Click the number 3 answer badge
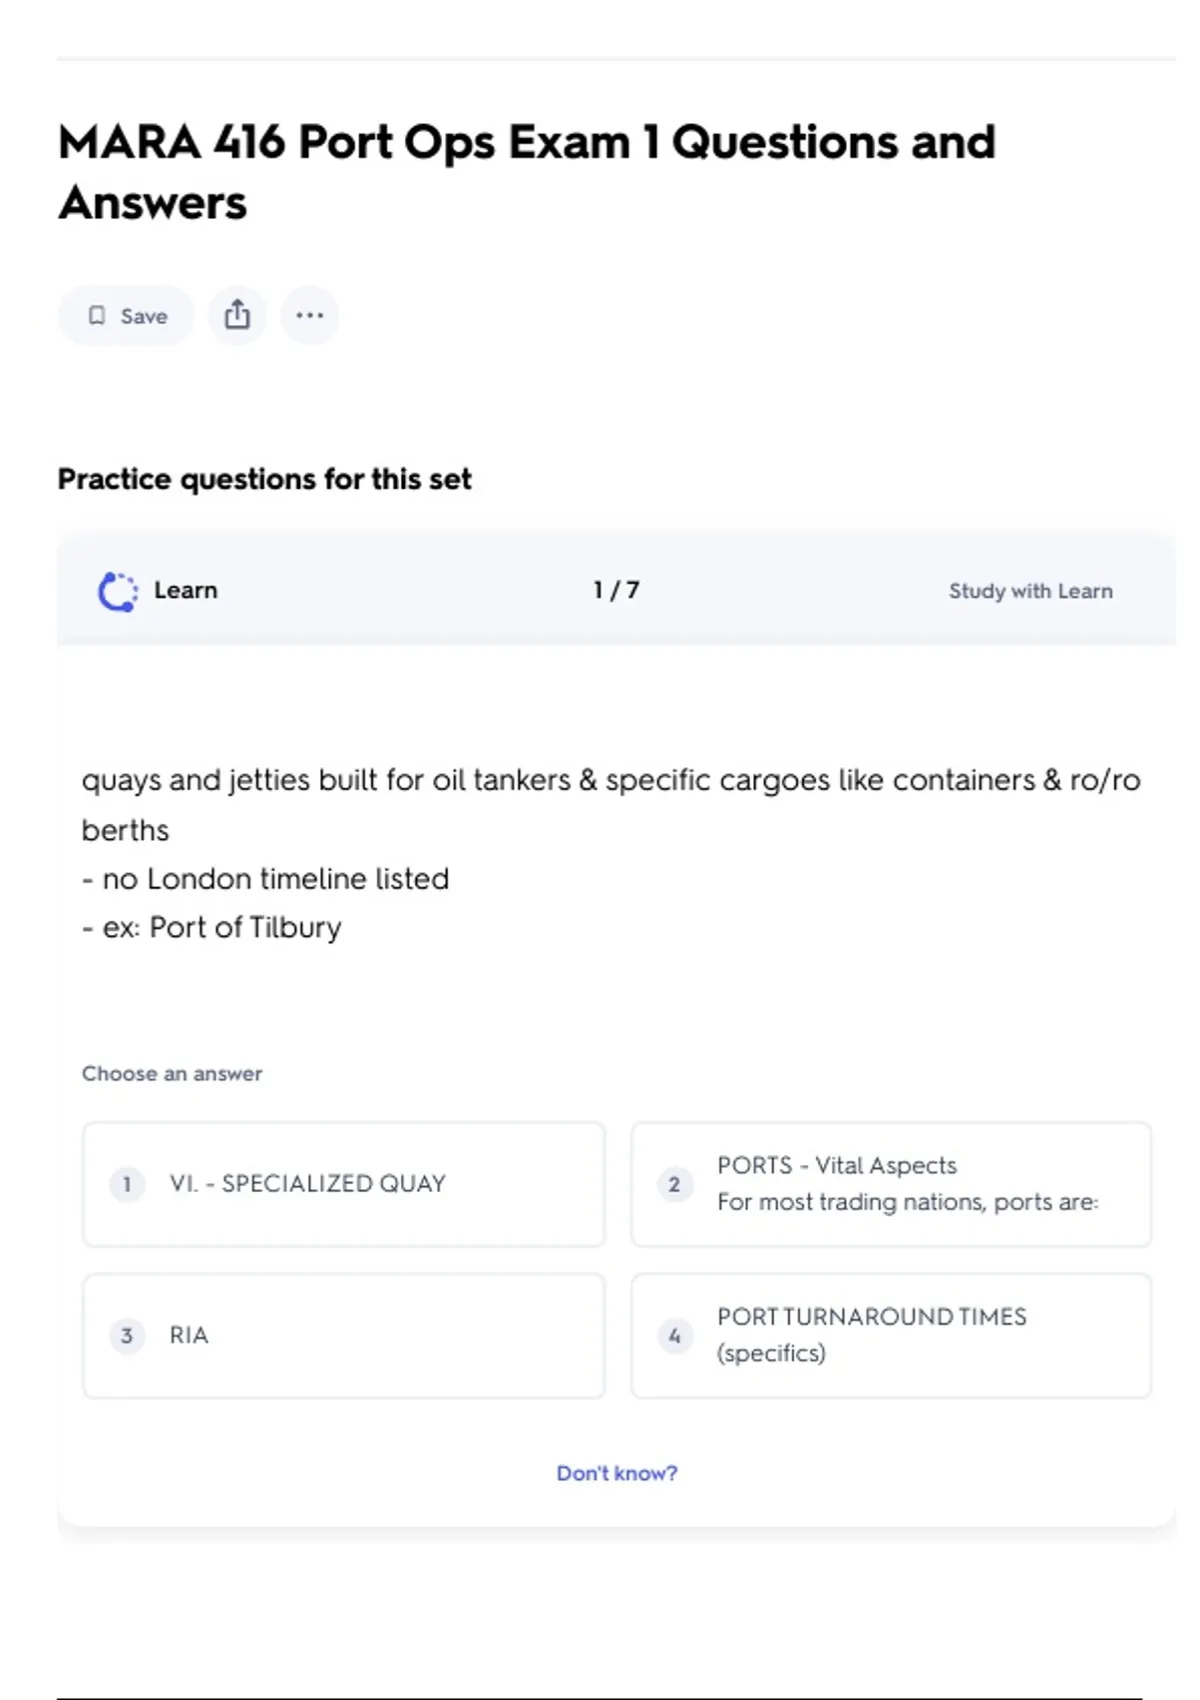 tap(127, 1335)
